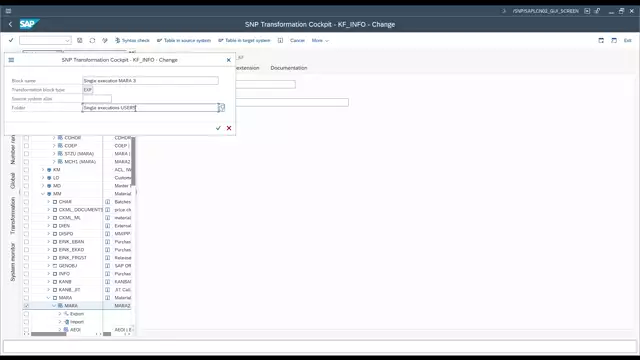Click the lock icon in title bar
This screenshot has height=360, width=640.
pos(597,11)
